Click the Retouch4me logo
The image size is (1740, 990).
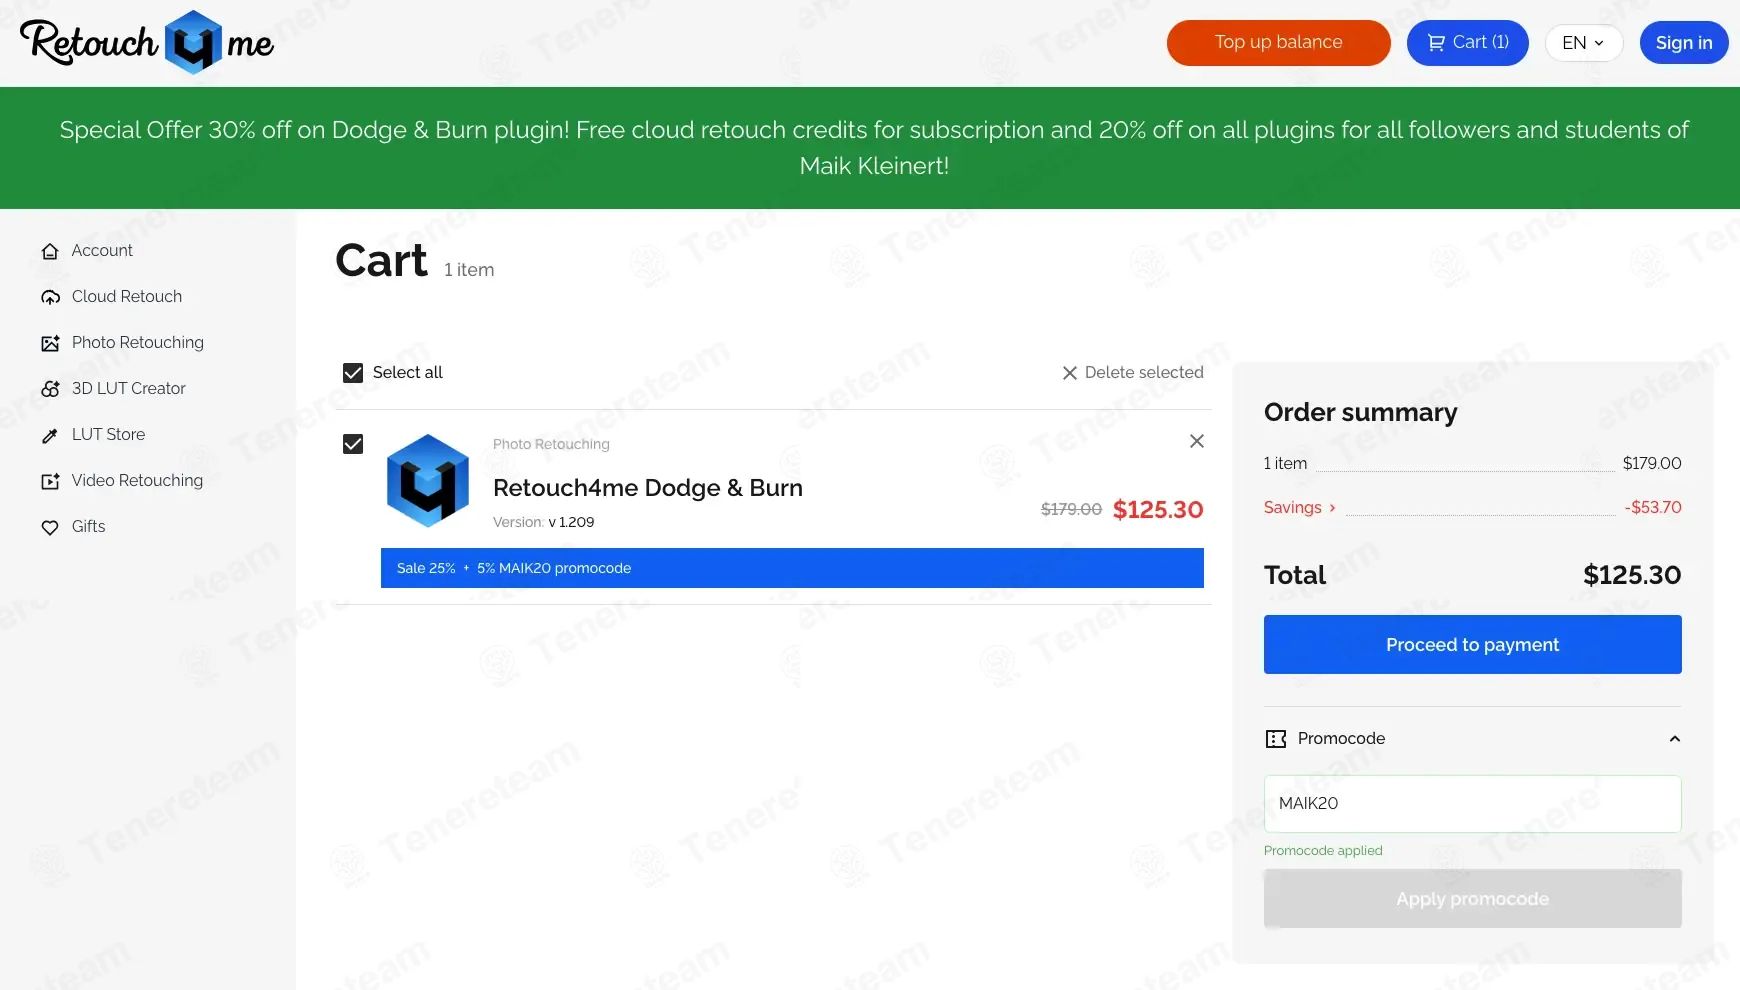147,42
